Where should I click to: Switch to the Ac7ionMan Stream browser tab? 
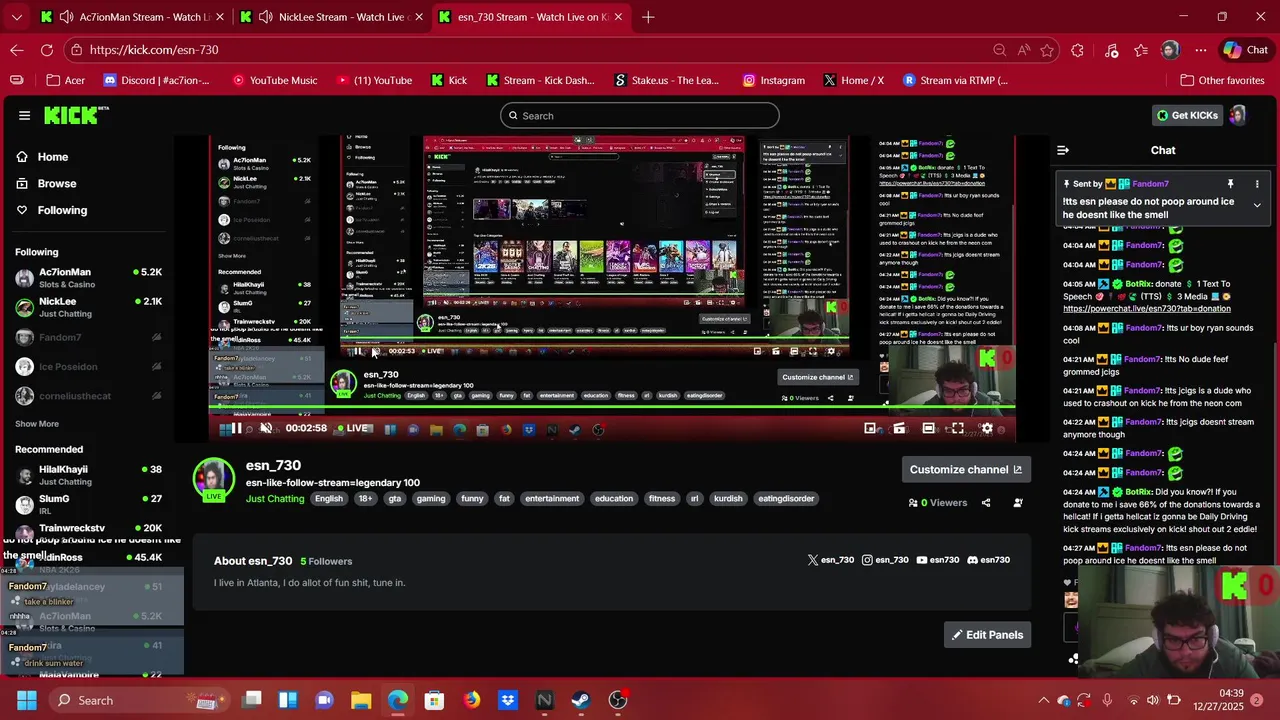(132, 17)
